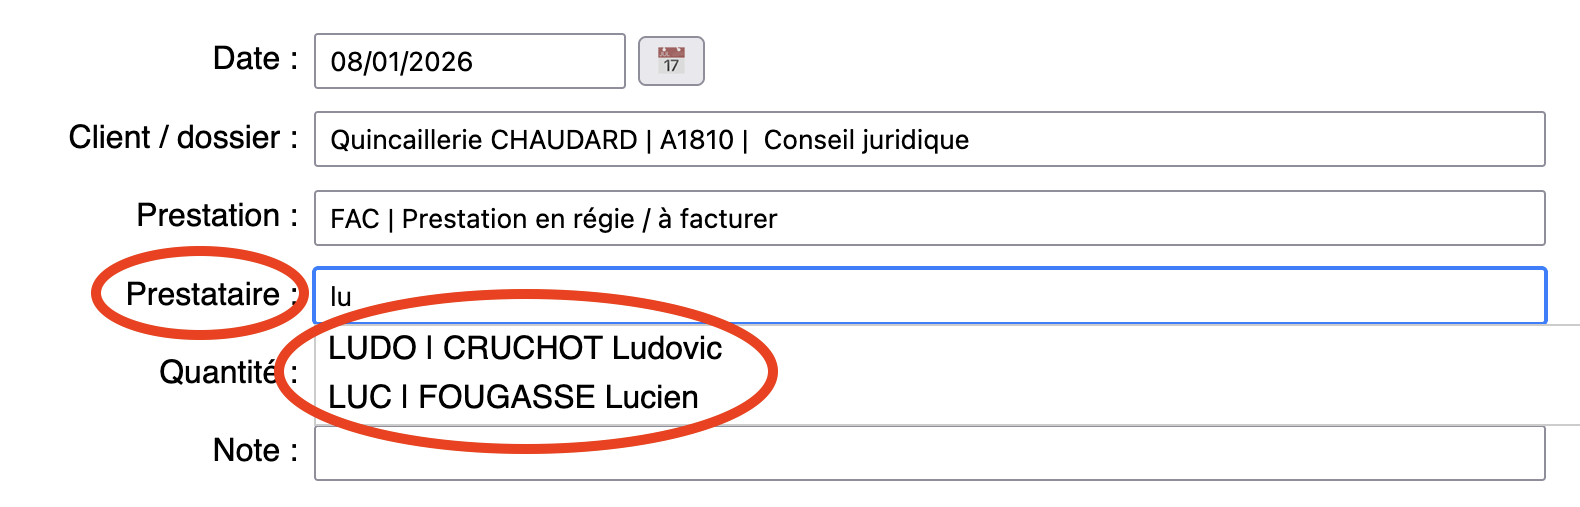This screenshot has height=507, width=1580.
Task: Open the calendar date picker icon
Action: (671, 61)
